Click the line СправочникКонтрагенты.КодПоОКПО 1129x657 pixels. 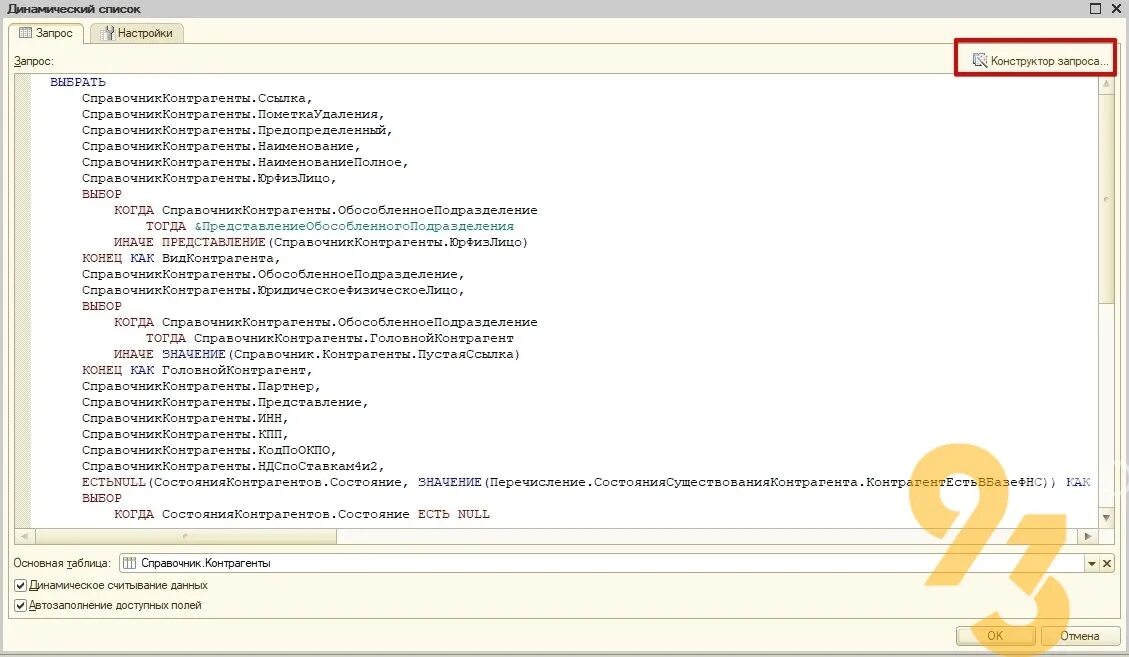(x=209, y=450)
